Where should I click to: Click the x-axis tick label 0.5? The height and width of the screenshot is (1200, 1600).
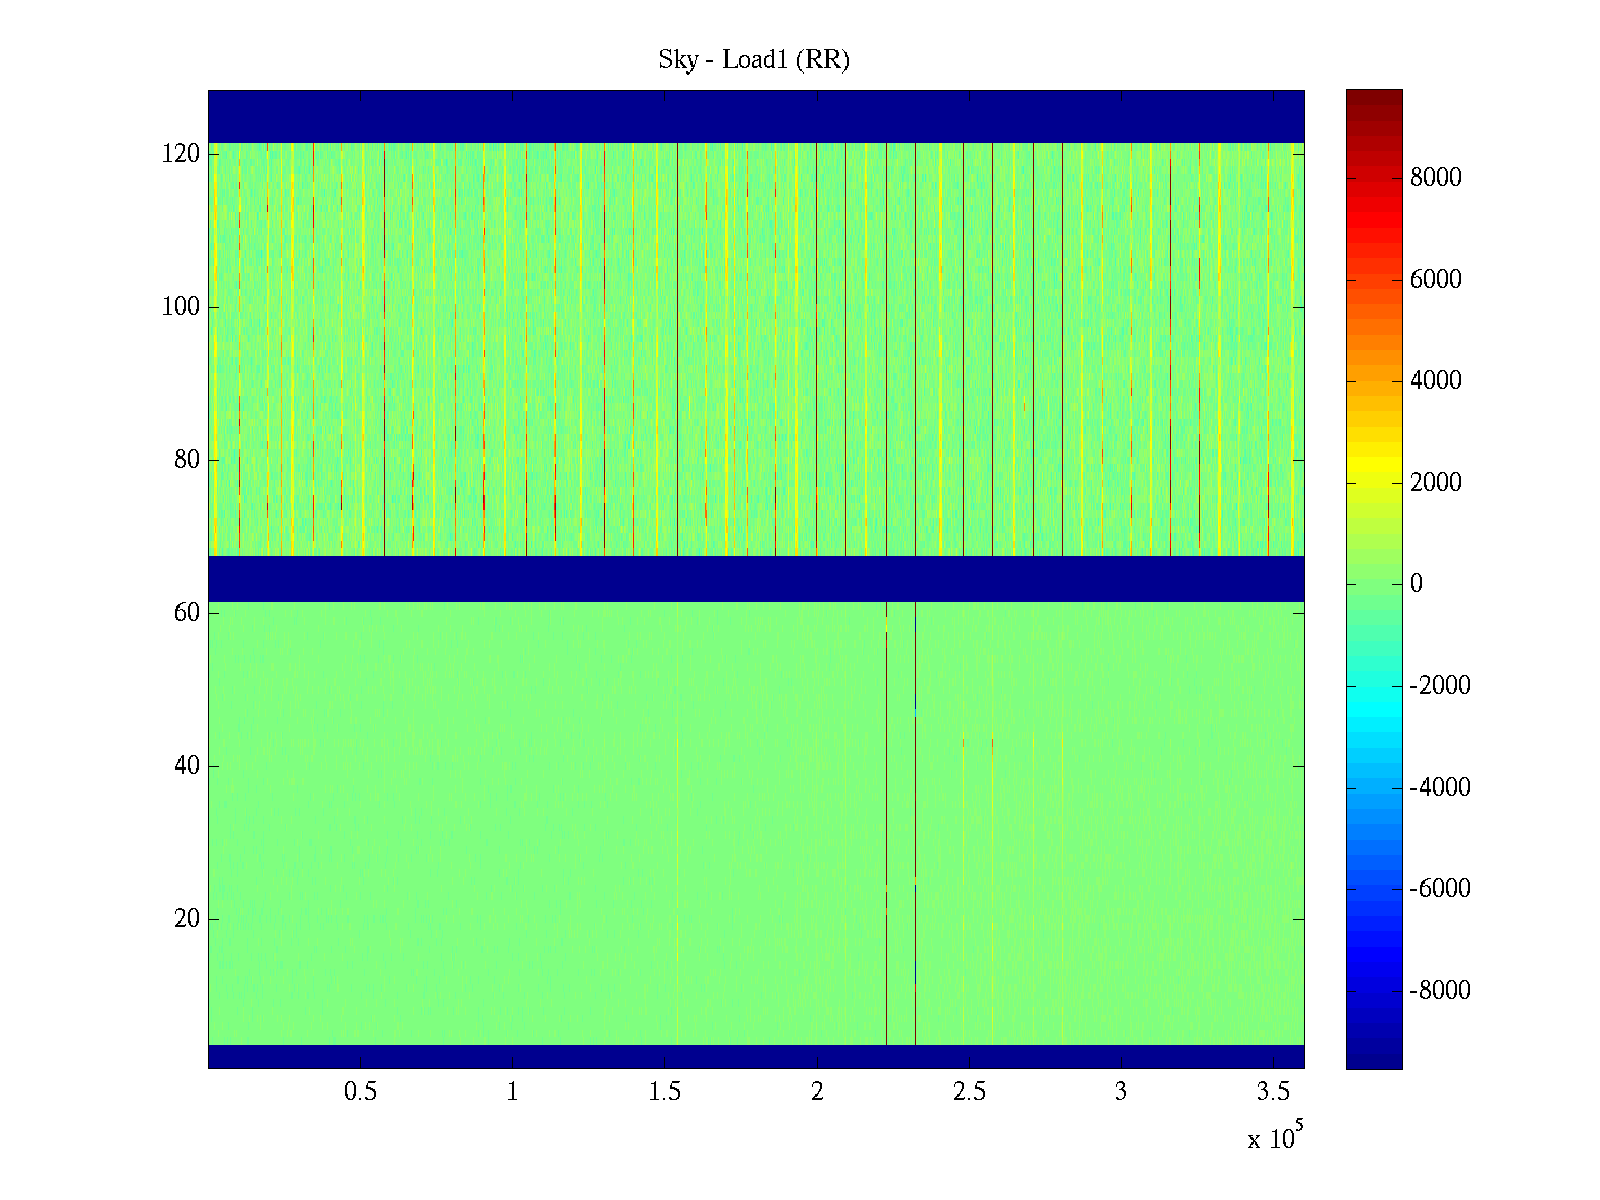[360, 1092]
